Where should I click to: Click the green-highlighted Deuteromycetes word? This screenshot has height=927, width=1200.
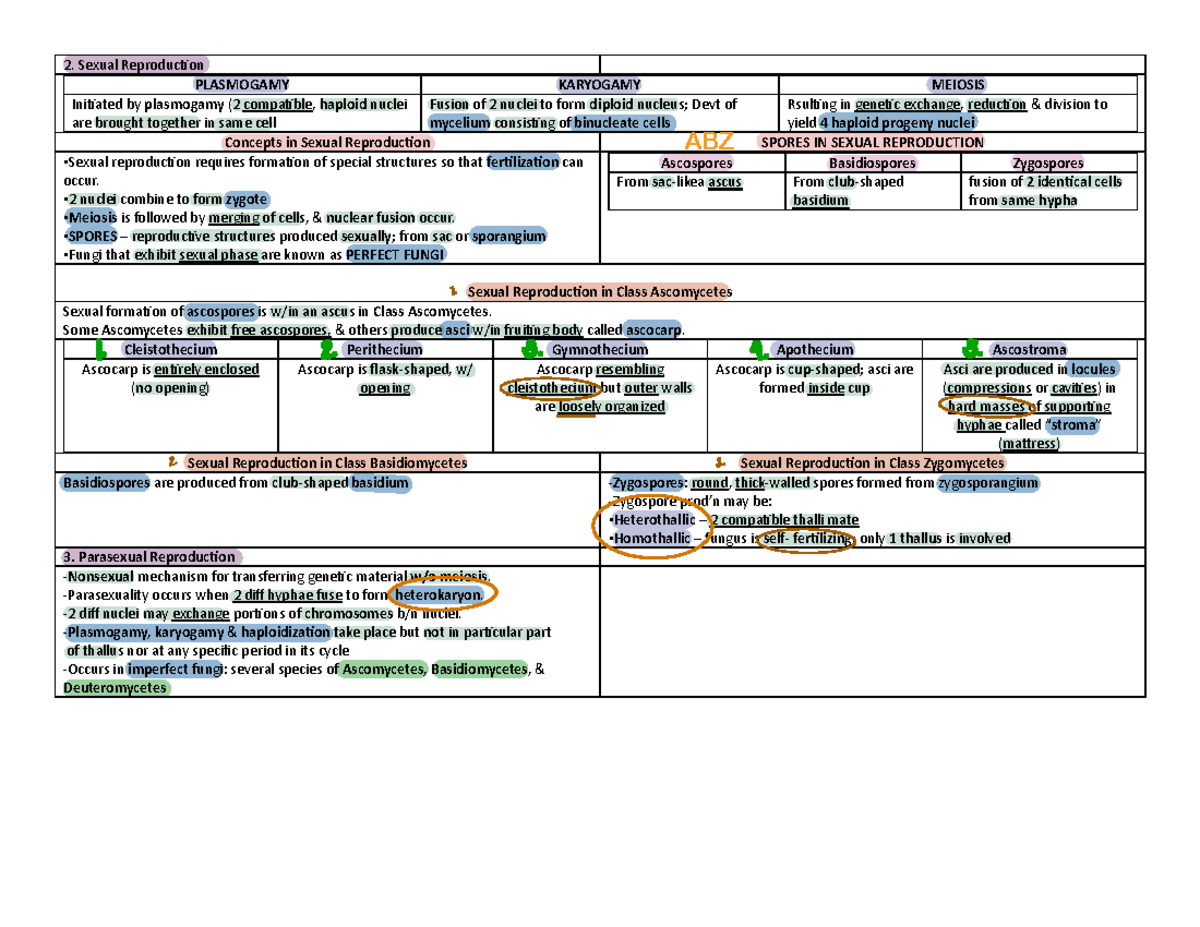[116, 688]
